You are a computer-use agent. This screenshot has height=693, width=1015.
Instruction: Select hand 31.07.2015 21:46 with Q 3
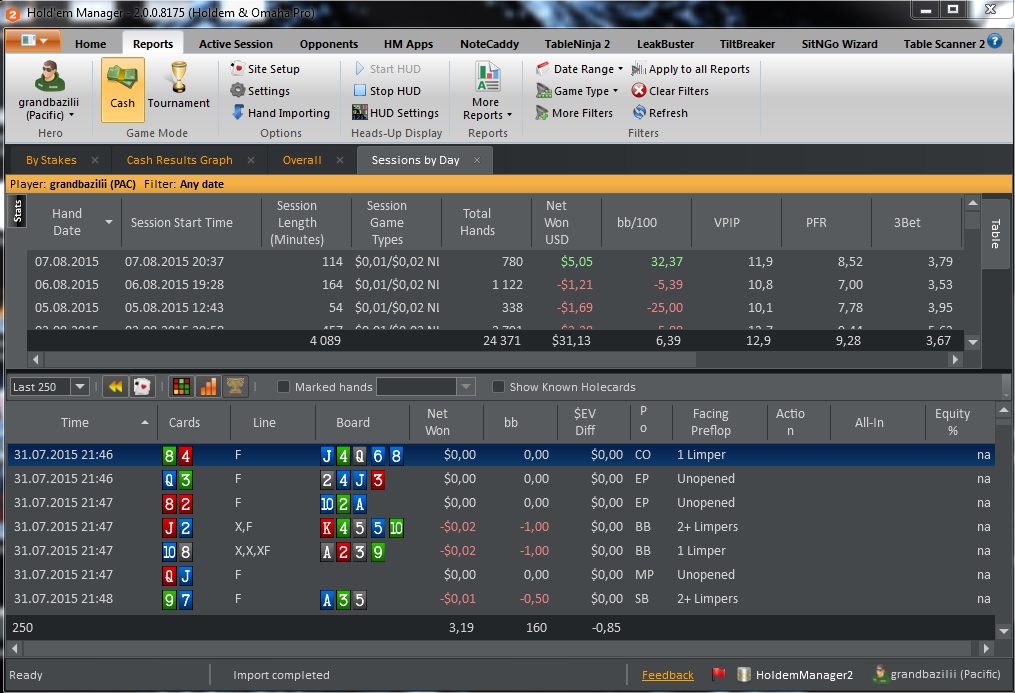pos(501,479)
